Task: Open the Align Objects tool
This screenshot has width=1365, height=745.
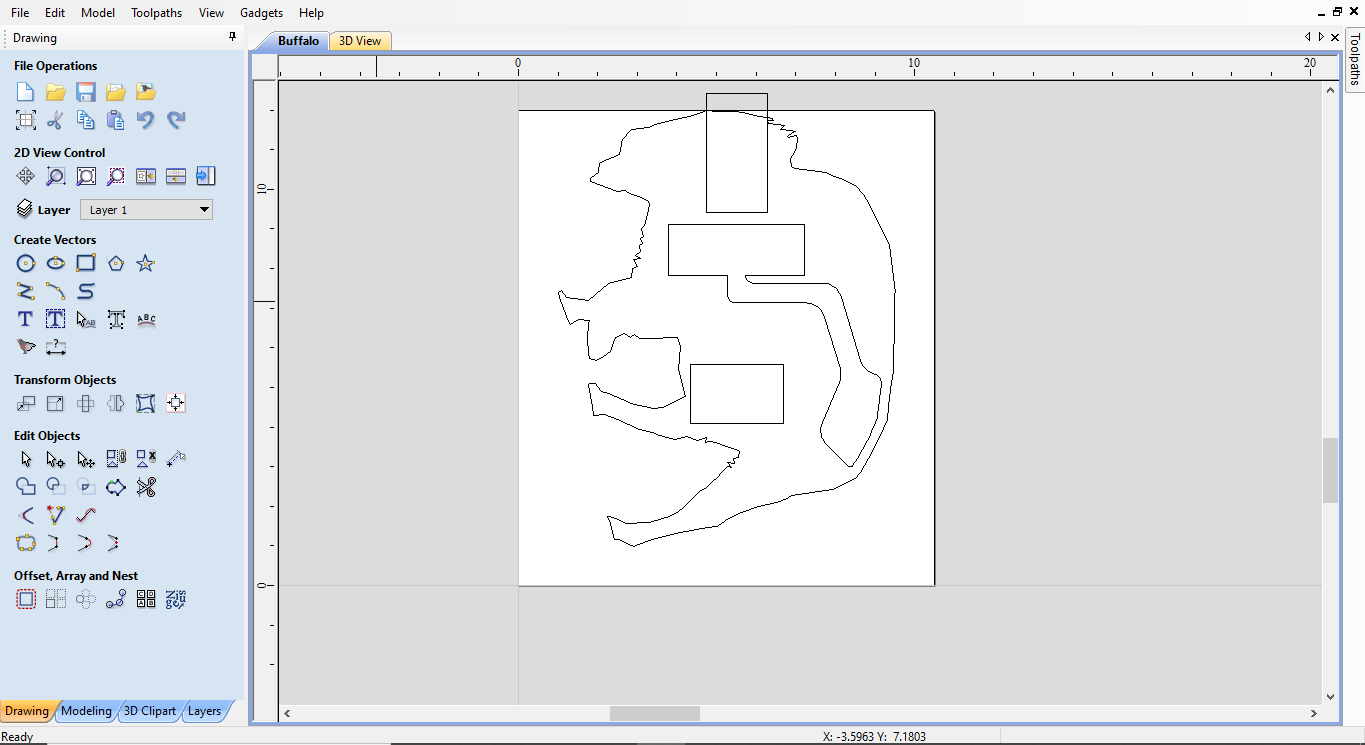Action: pyautogui.click(x=176, y=403)
